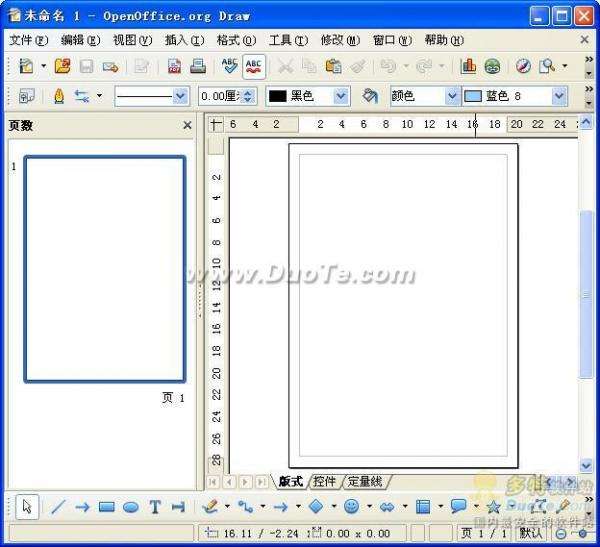
Task: Choose the Line drawing tool
Action: click(57, 507)
